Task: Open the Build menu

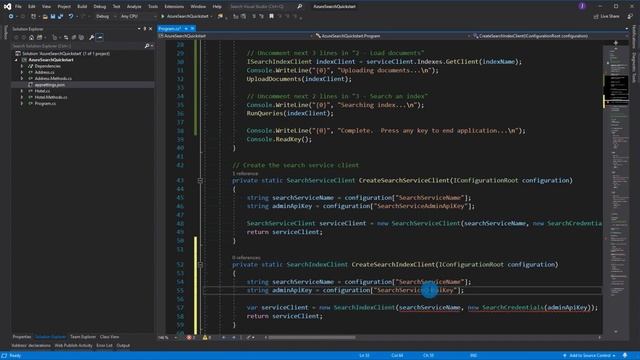Action: tap(82, 7)
